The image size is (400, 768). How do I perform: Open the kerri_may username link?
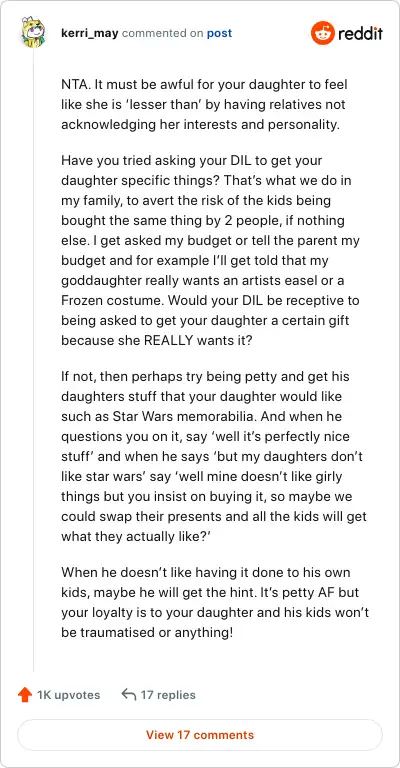coord(90,33)
